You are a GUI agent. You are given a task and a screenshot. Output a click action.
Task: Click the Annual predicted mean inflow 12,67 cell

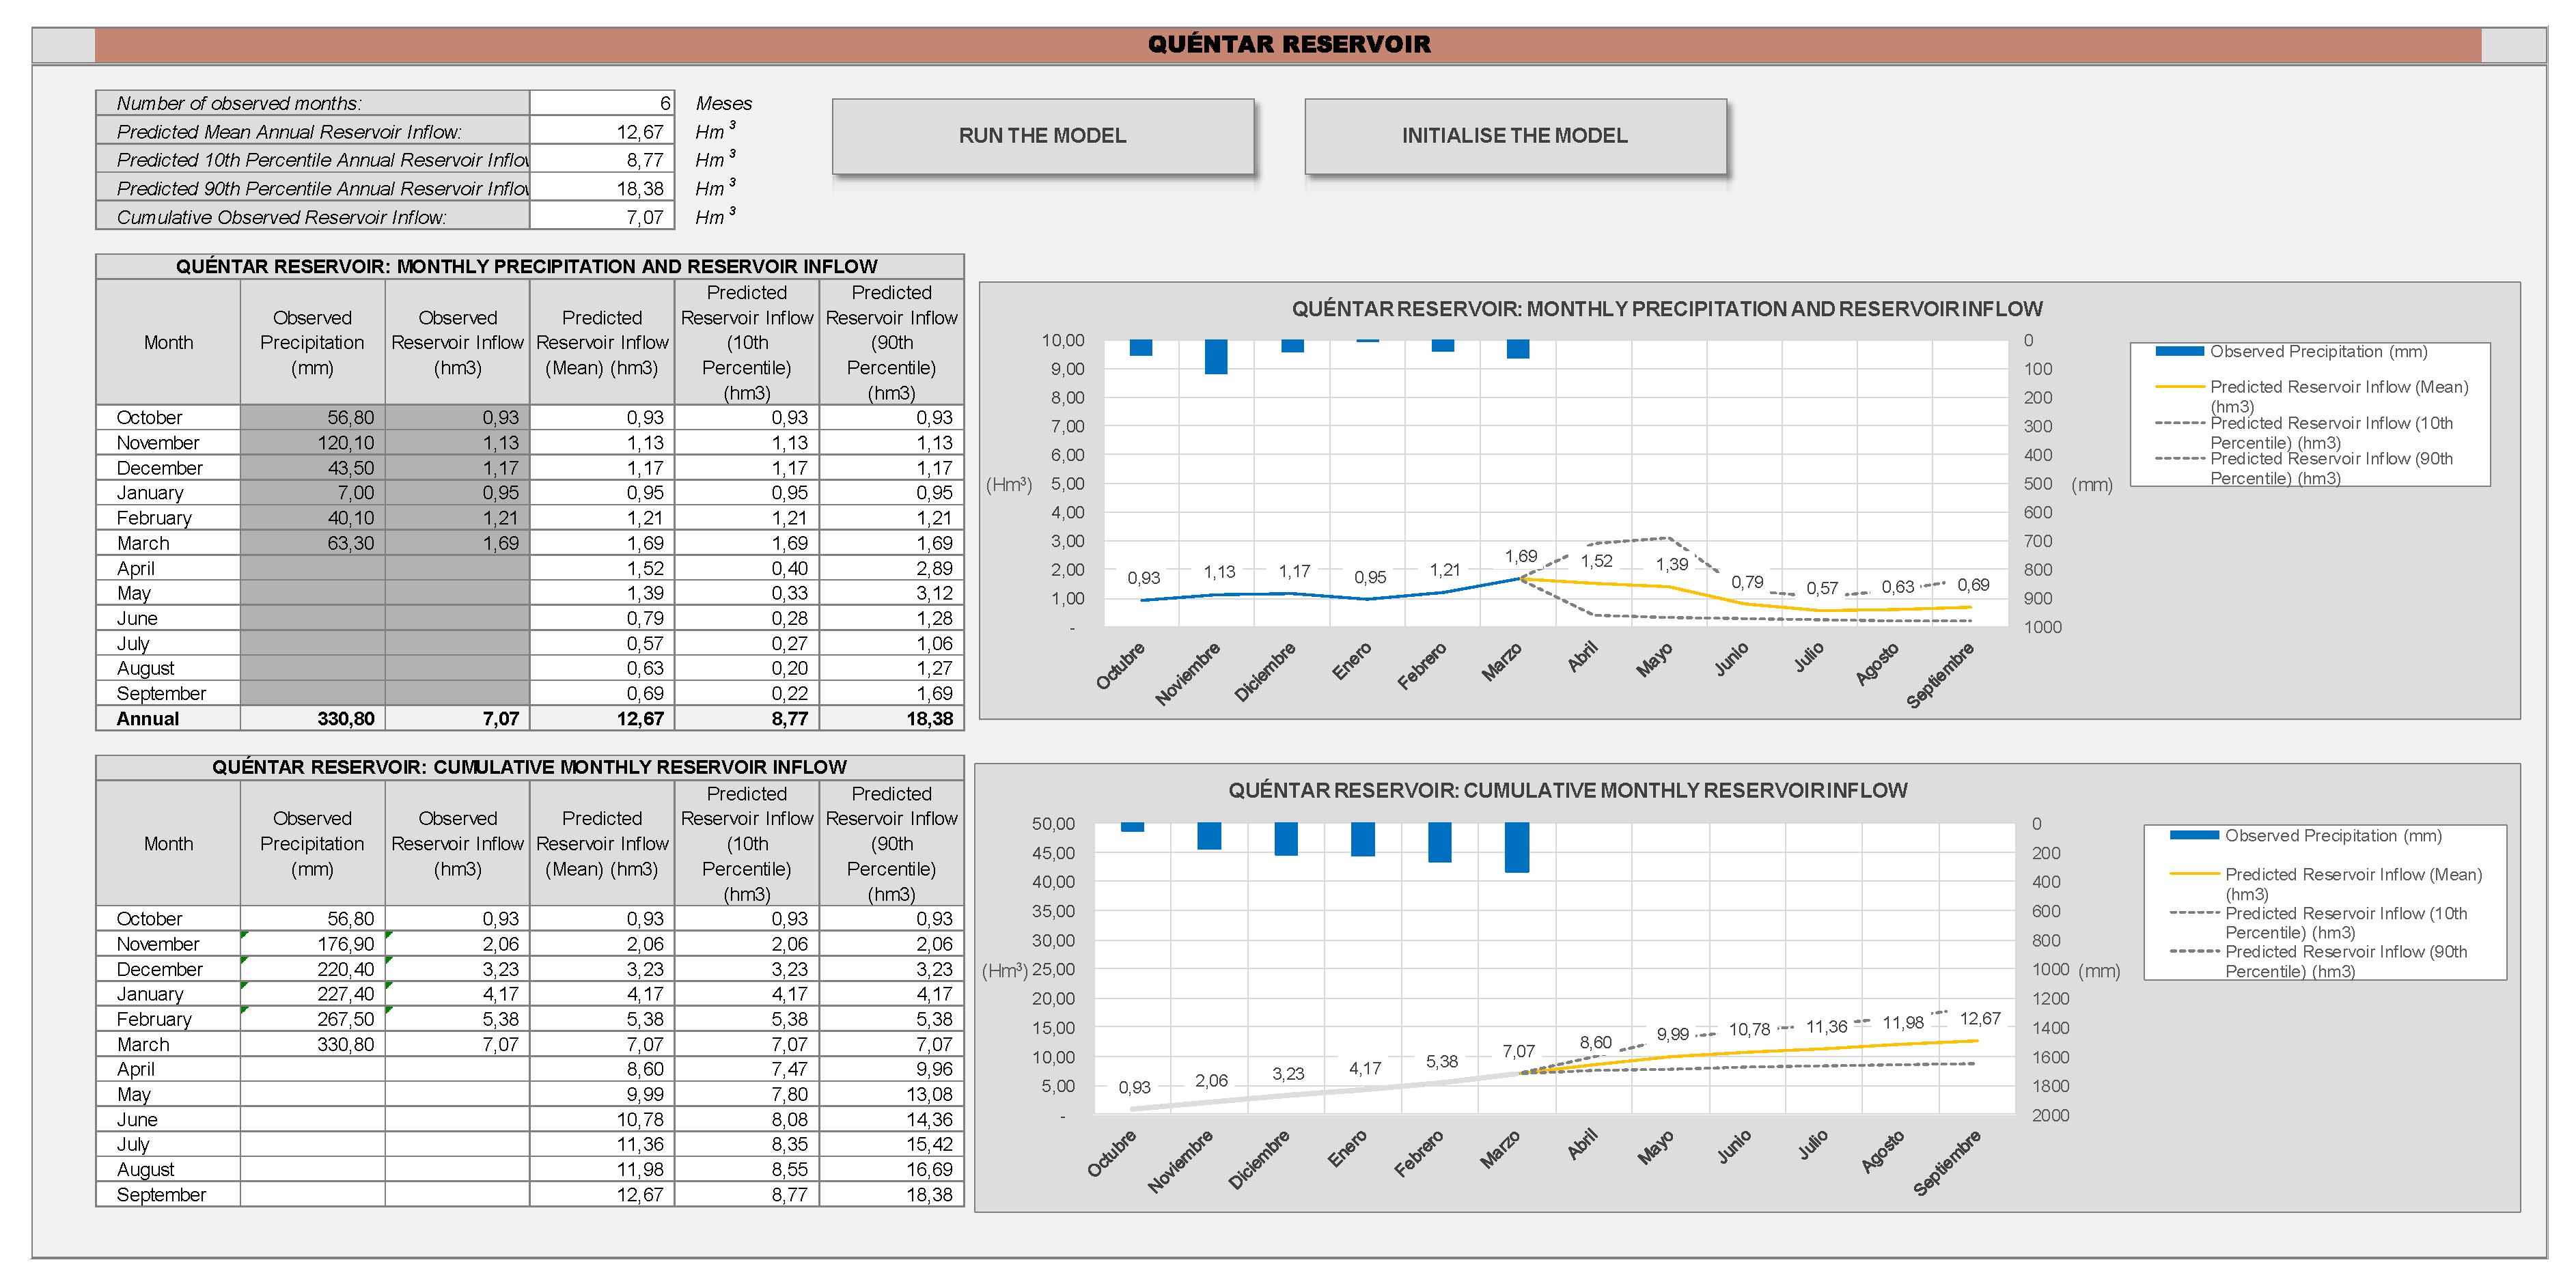(602, 718)
